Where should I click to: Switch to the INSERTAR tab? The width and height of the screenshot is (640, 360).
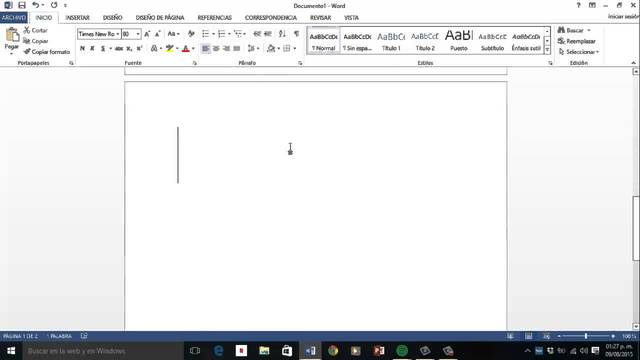77,18
